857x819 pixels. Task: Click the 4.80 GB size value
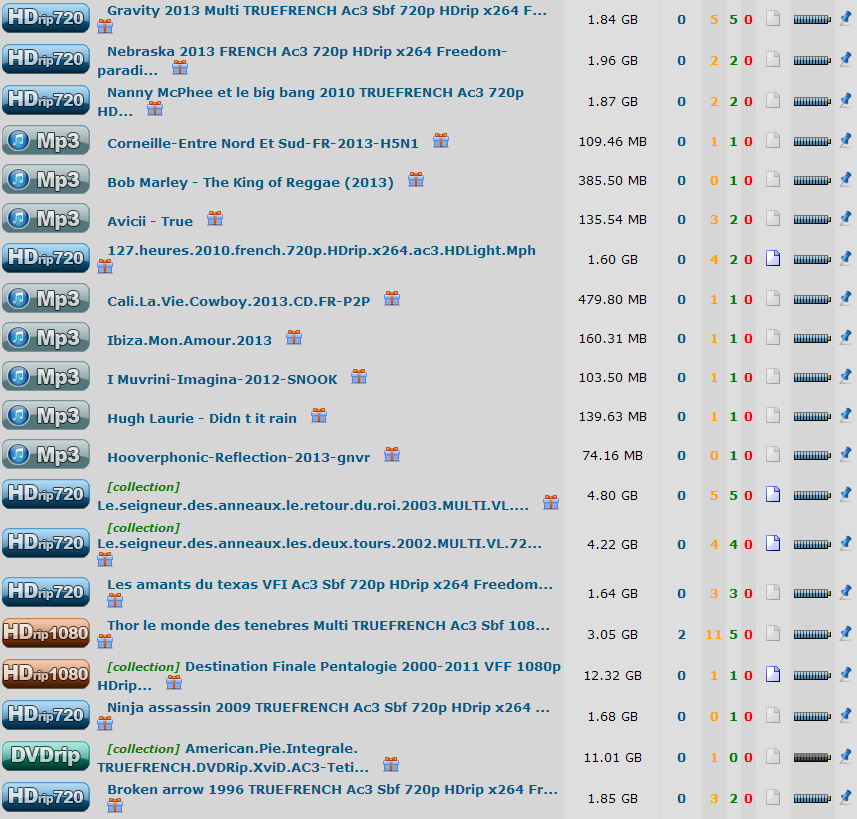coord(612,495)
